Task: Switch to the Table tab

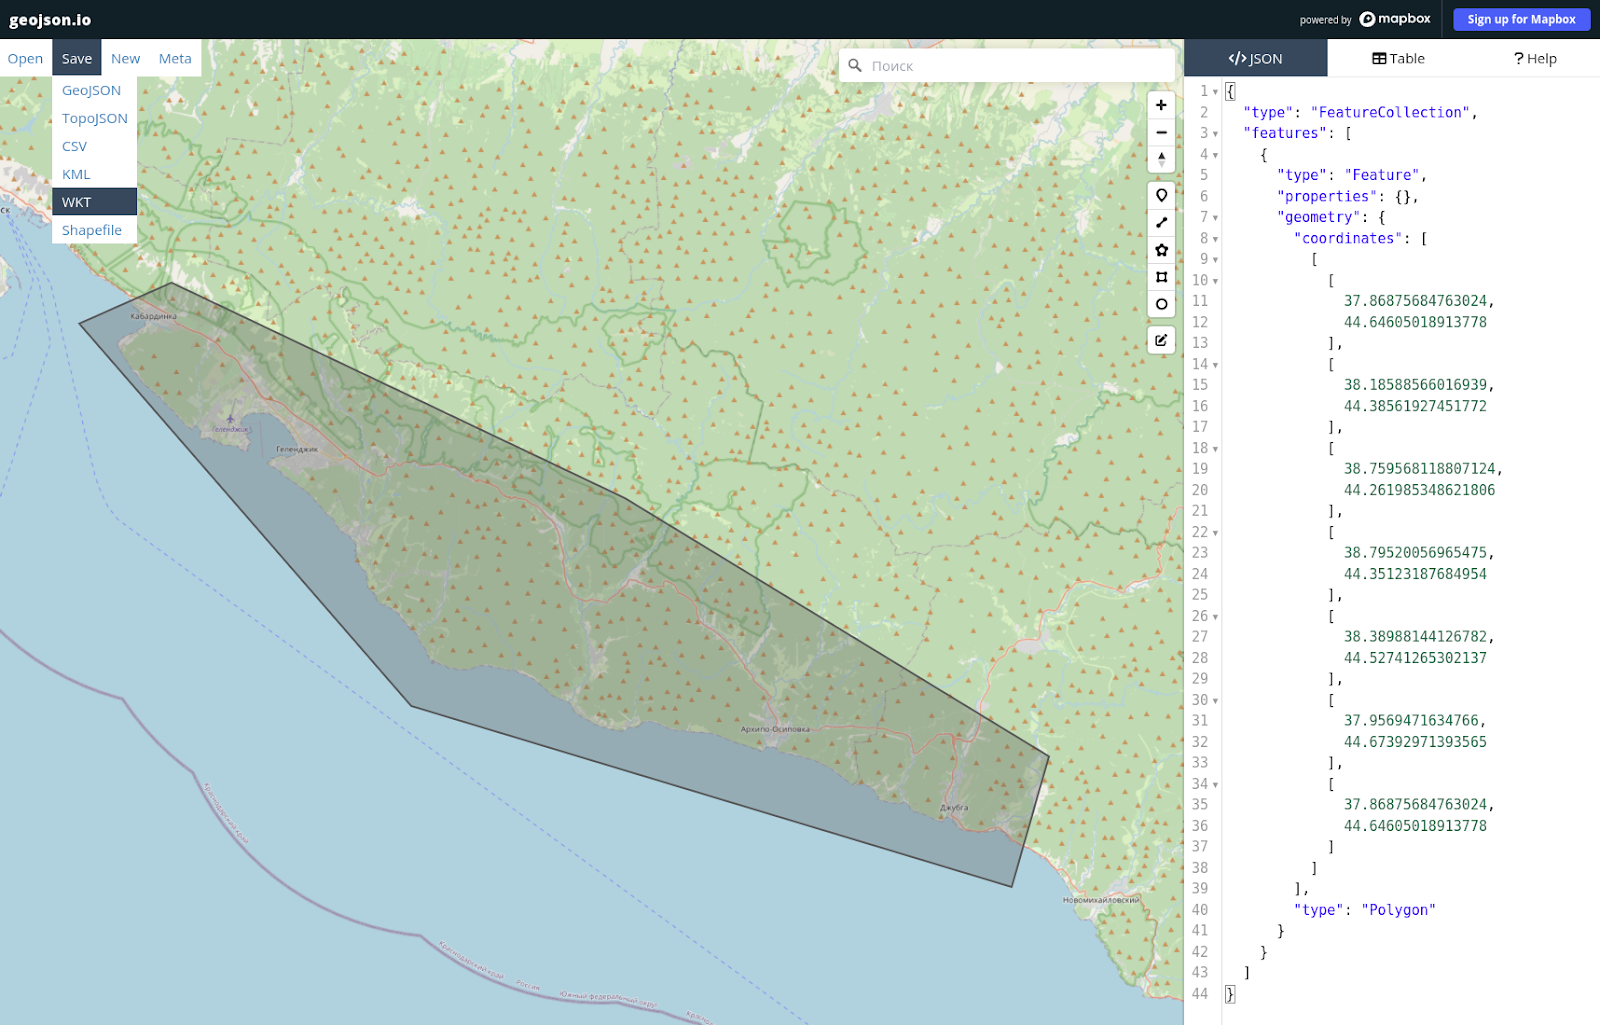Action: pos(1398,59)
